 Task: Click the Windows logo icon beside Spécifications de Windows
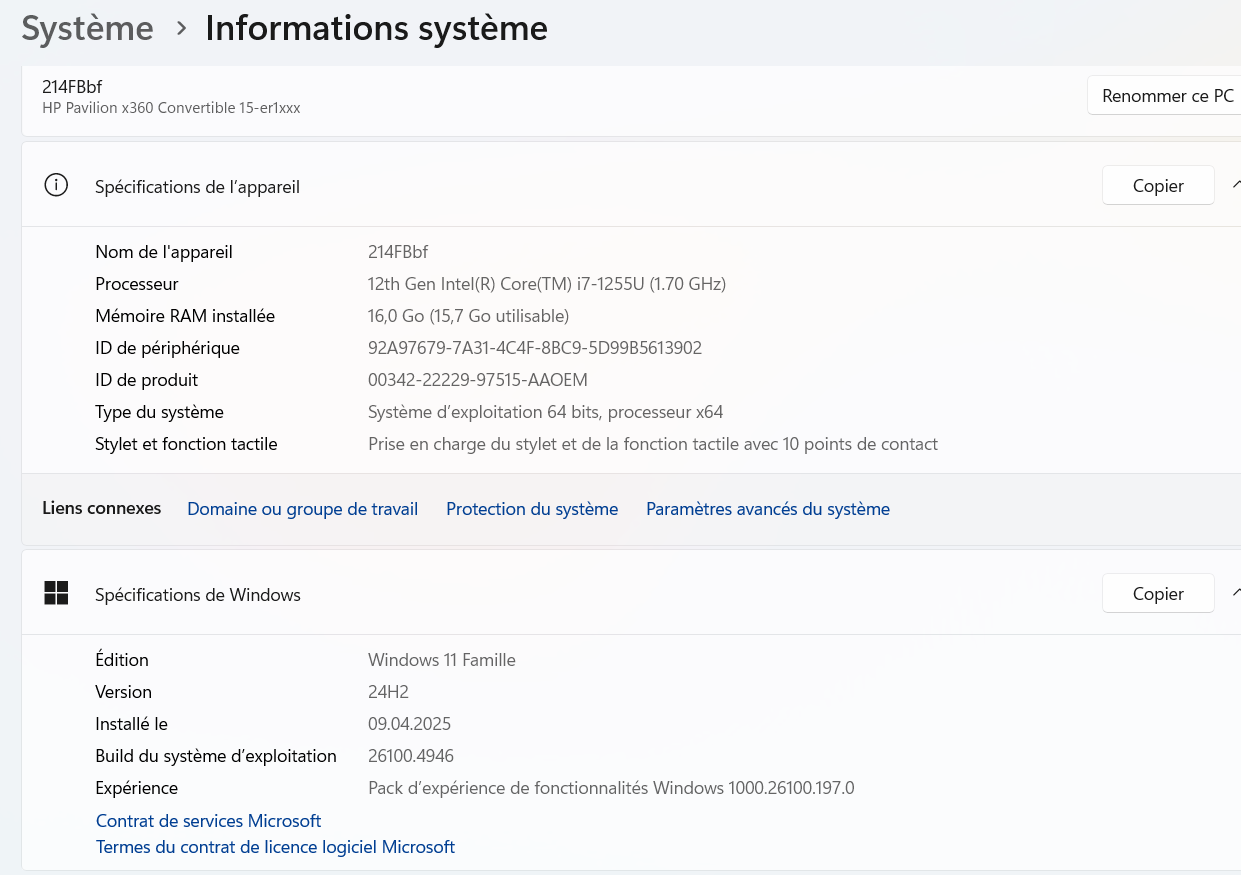point(56,593)
